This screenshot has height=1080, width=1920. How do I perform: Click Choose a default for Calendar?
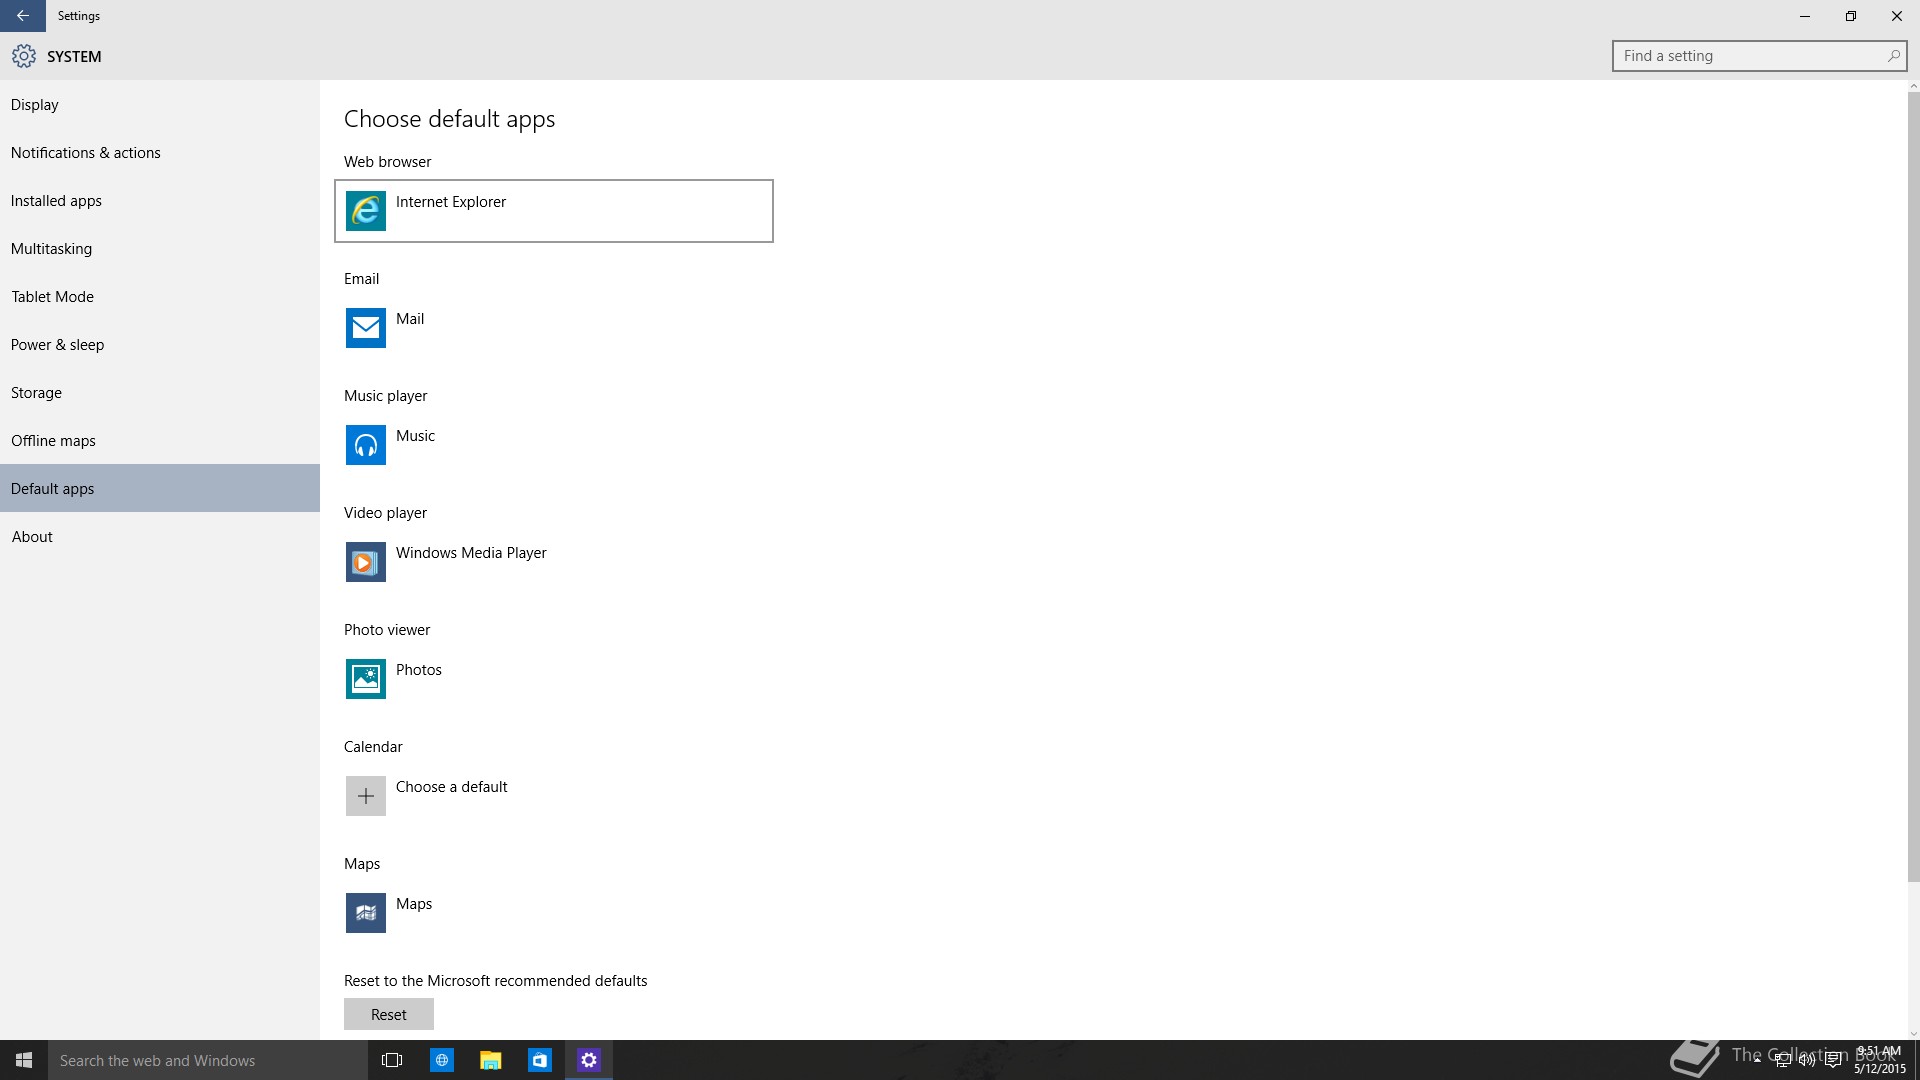coord(452,787)
